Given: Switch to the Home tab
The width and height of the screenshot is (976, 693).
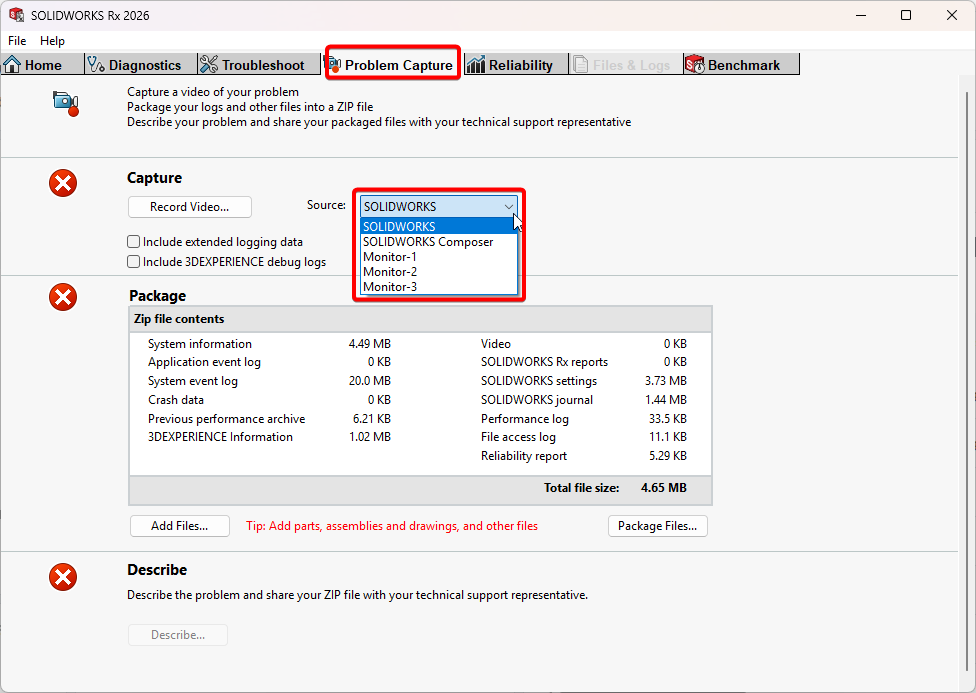Looking at the screenshot, I should point(42,64).
